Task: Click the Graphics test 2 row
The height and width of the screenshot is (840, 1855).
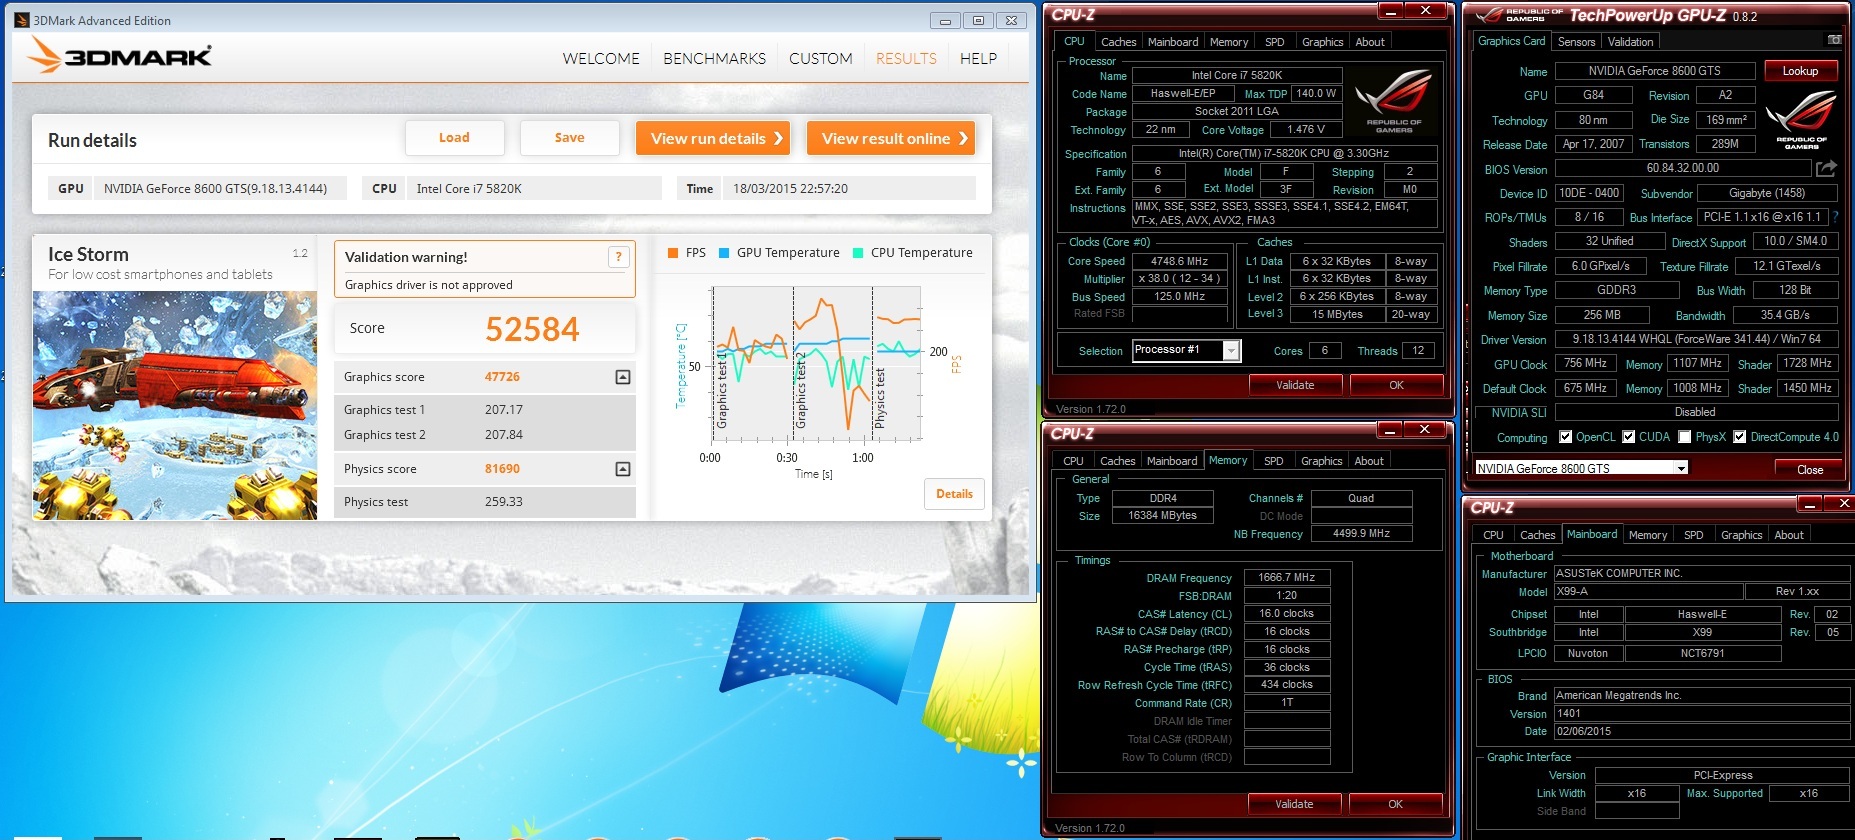Action: point(484,435)
